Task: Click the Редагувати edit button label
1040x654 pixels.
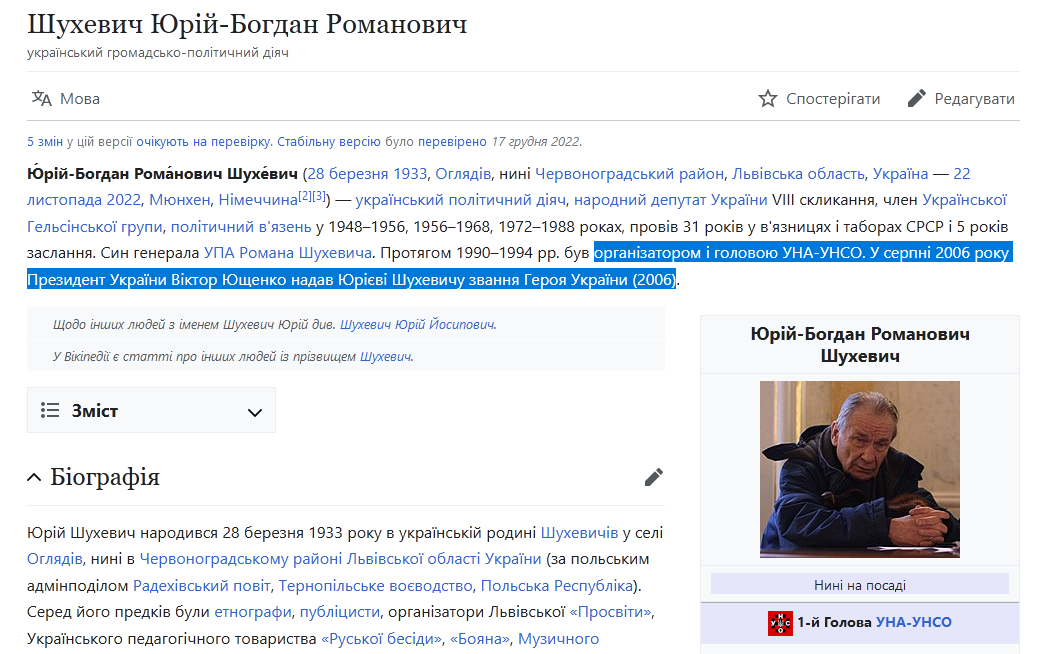Action: pos(974,99)
